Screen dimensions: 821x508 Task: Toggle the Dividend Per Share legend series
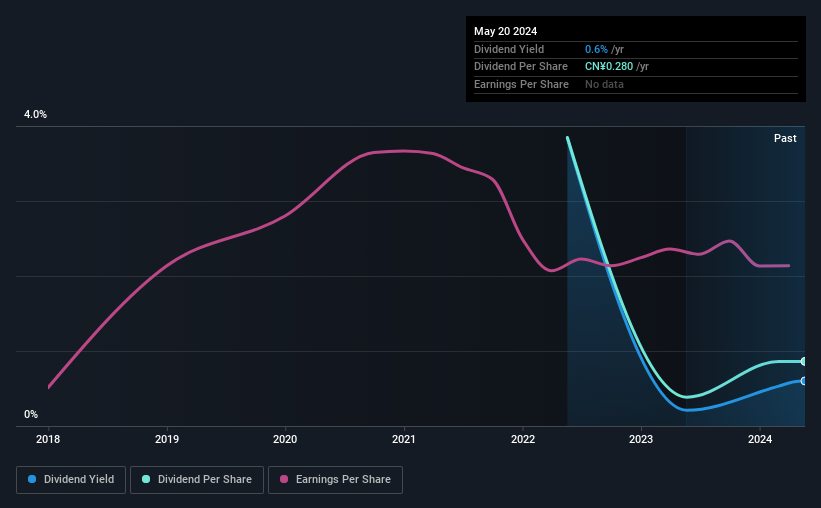tap(197, 480)
